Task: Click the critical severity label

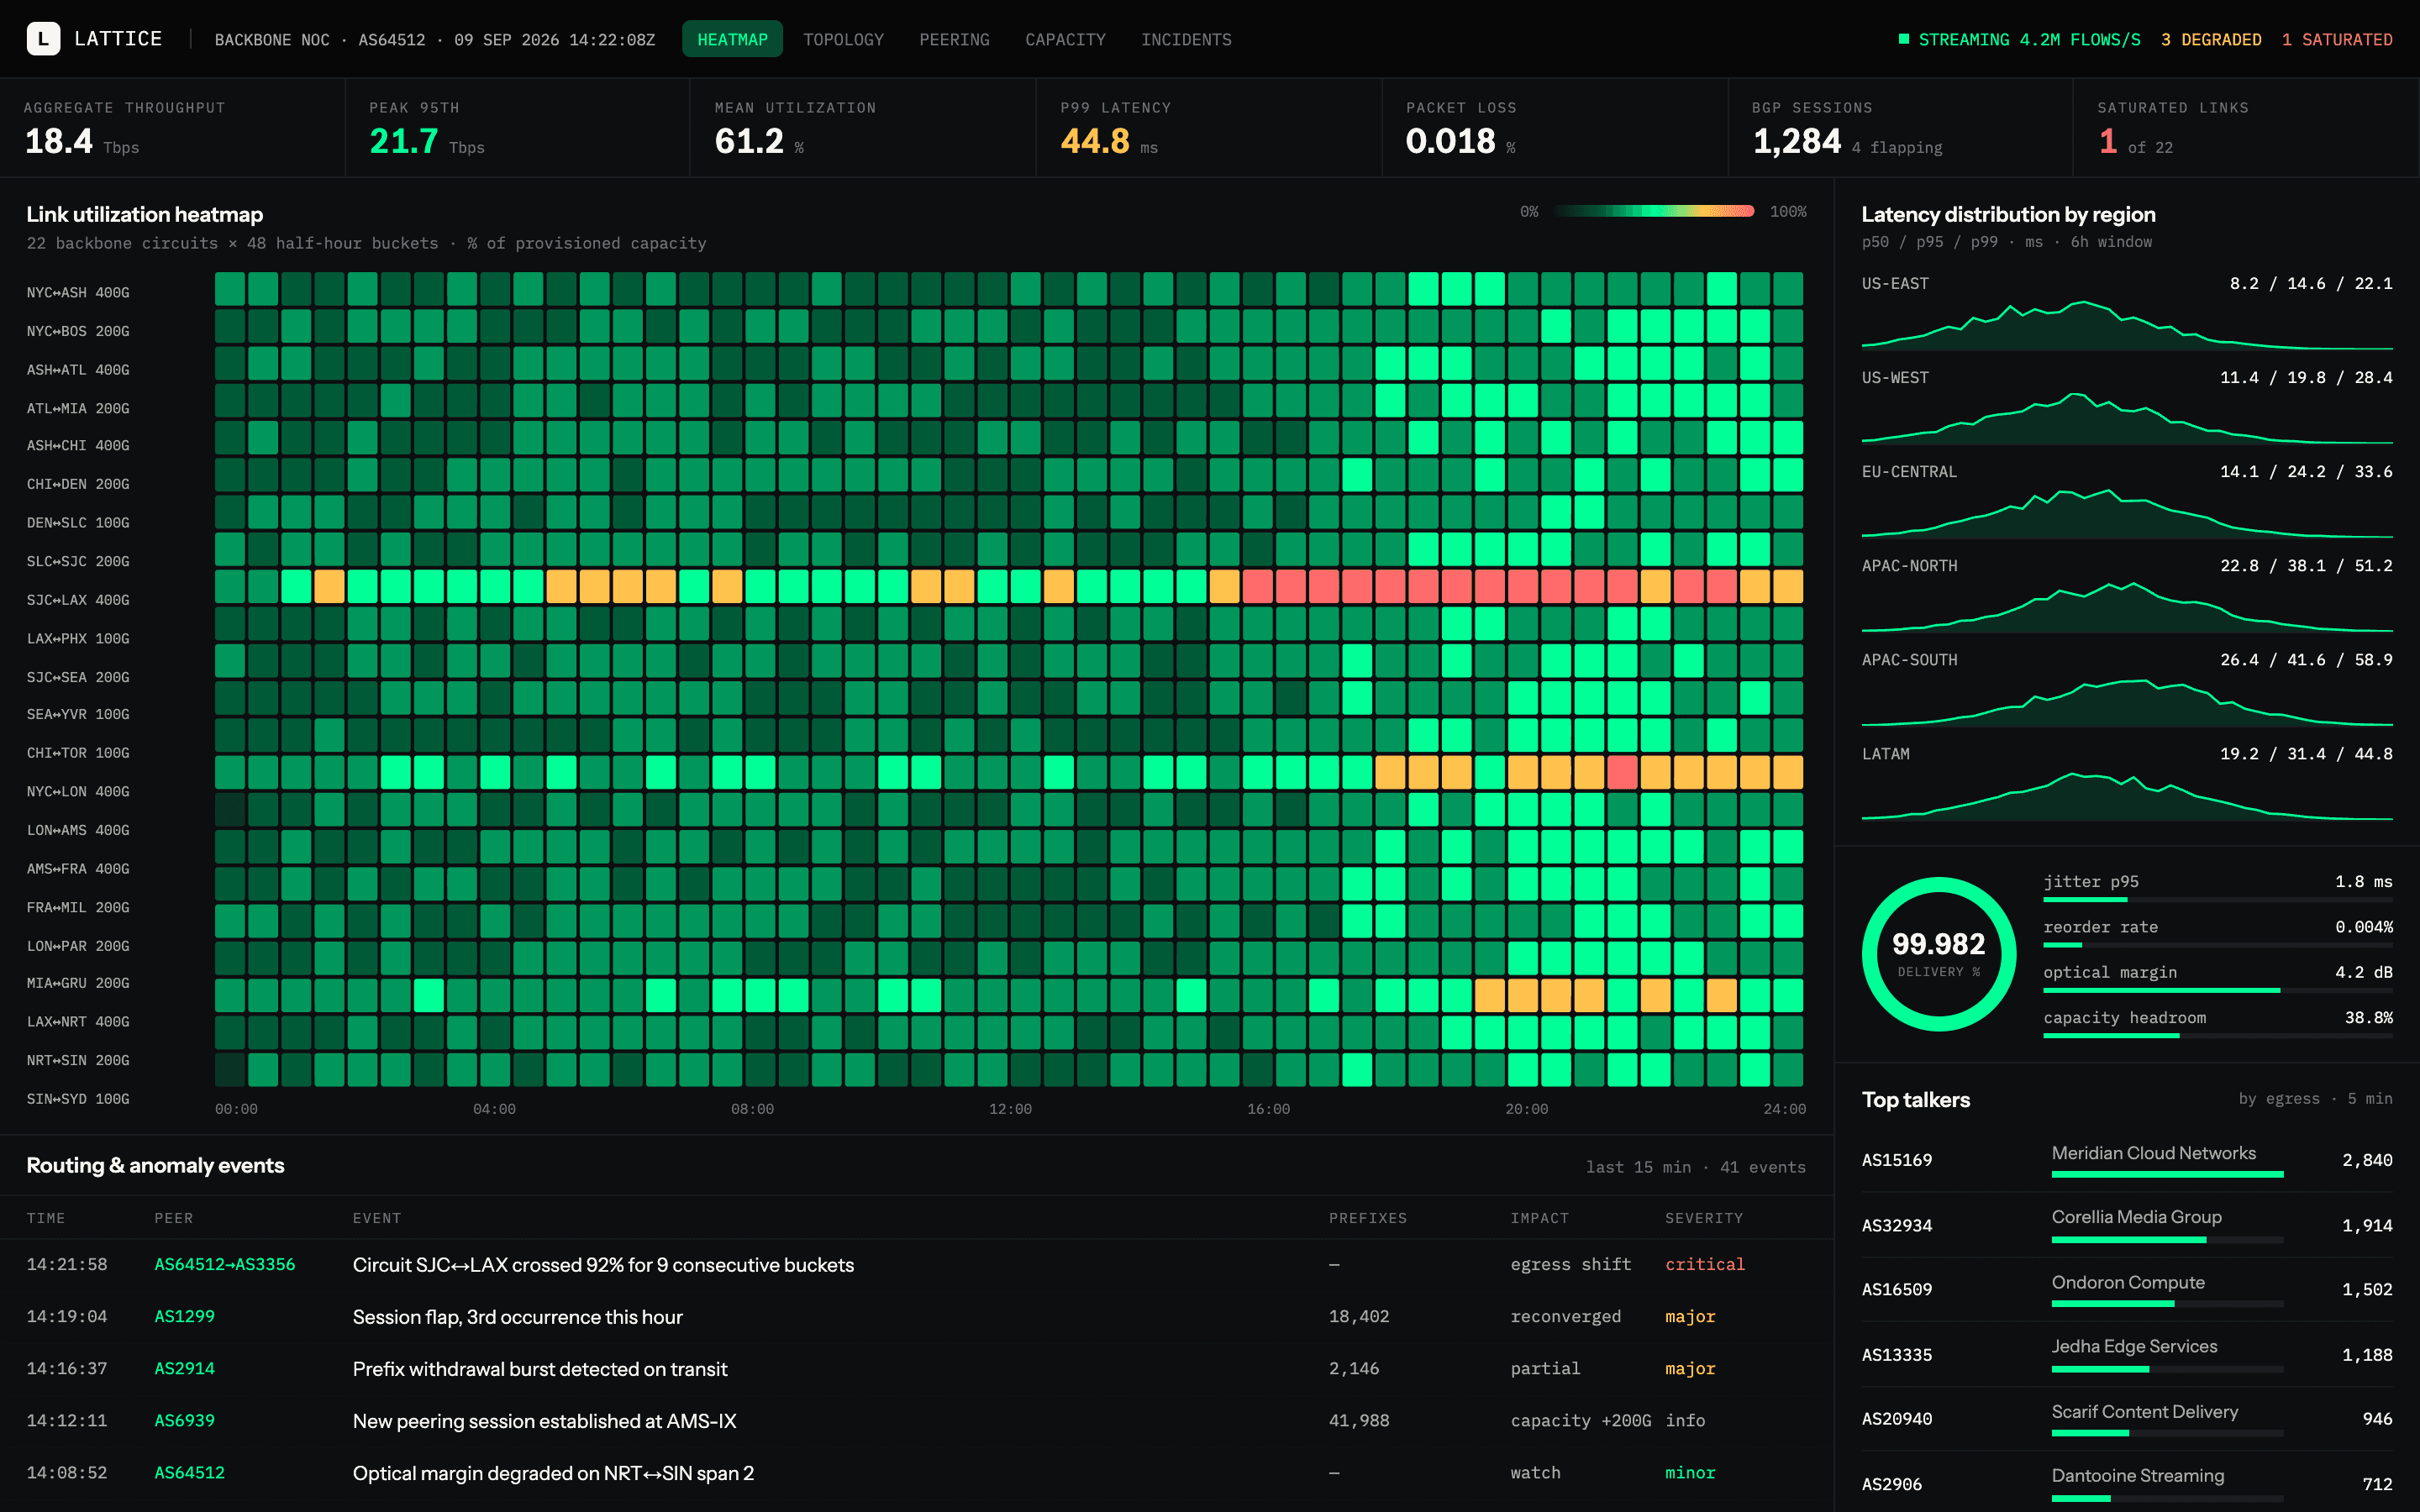Action: tap(1704, 1264)
